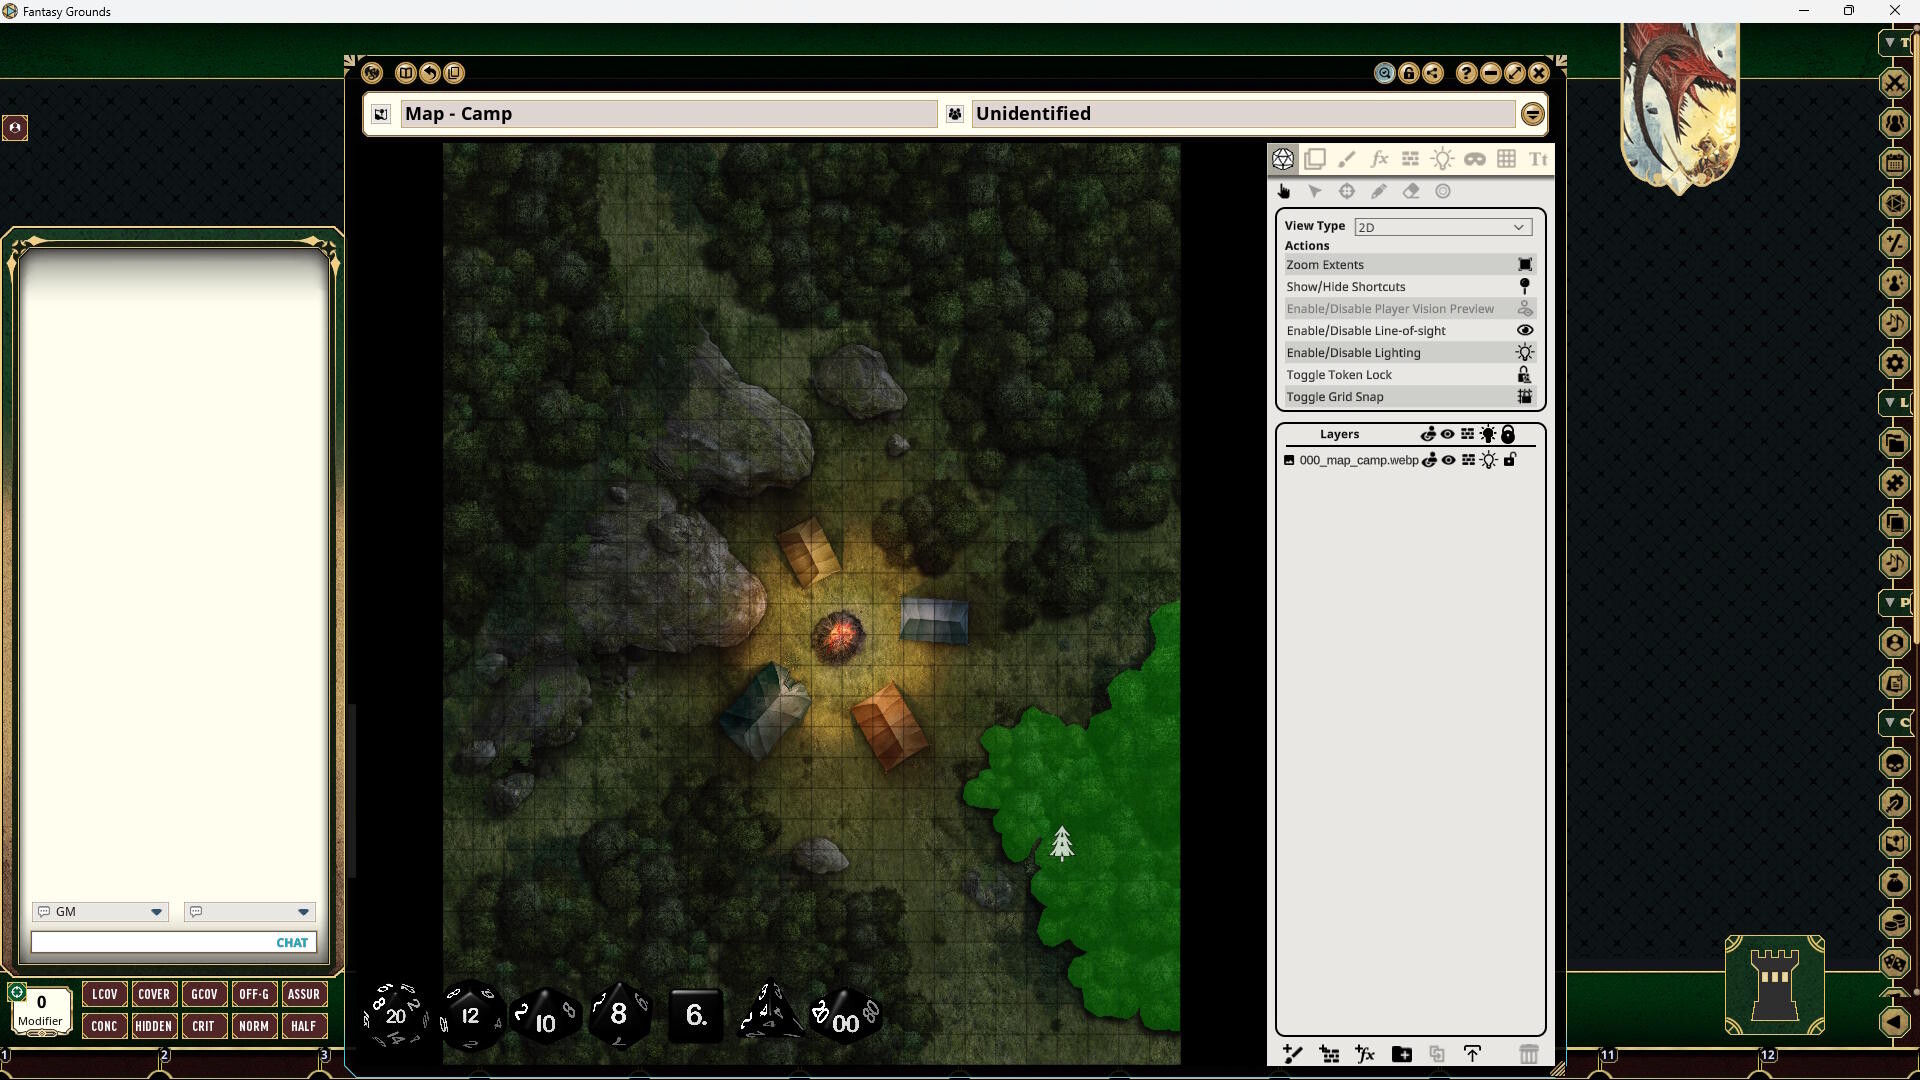Image resolution: width=1920 pixels, height=1080 pixels.
Task: Click the d8 die
Action: point(619,1014)
